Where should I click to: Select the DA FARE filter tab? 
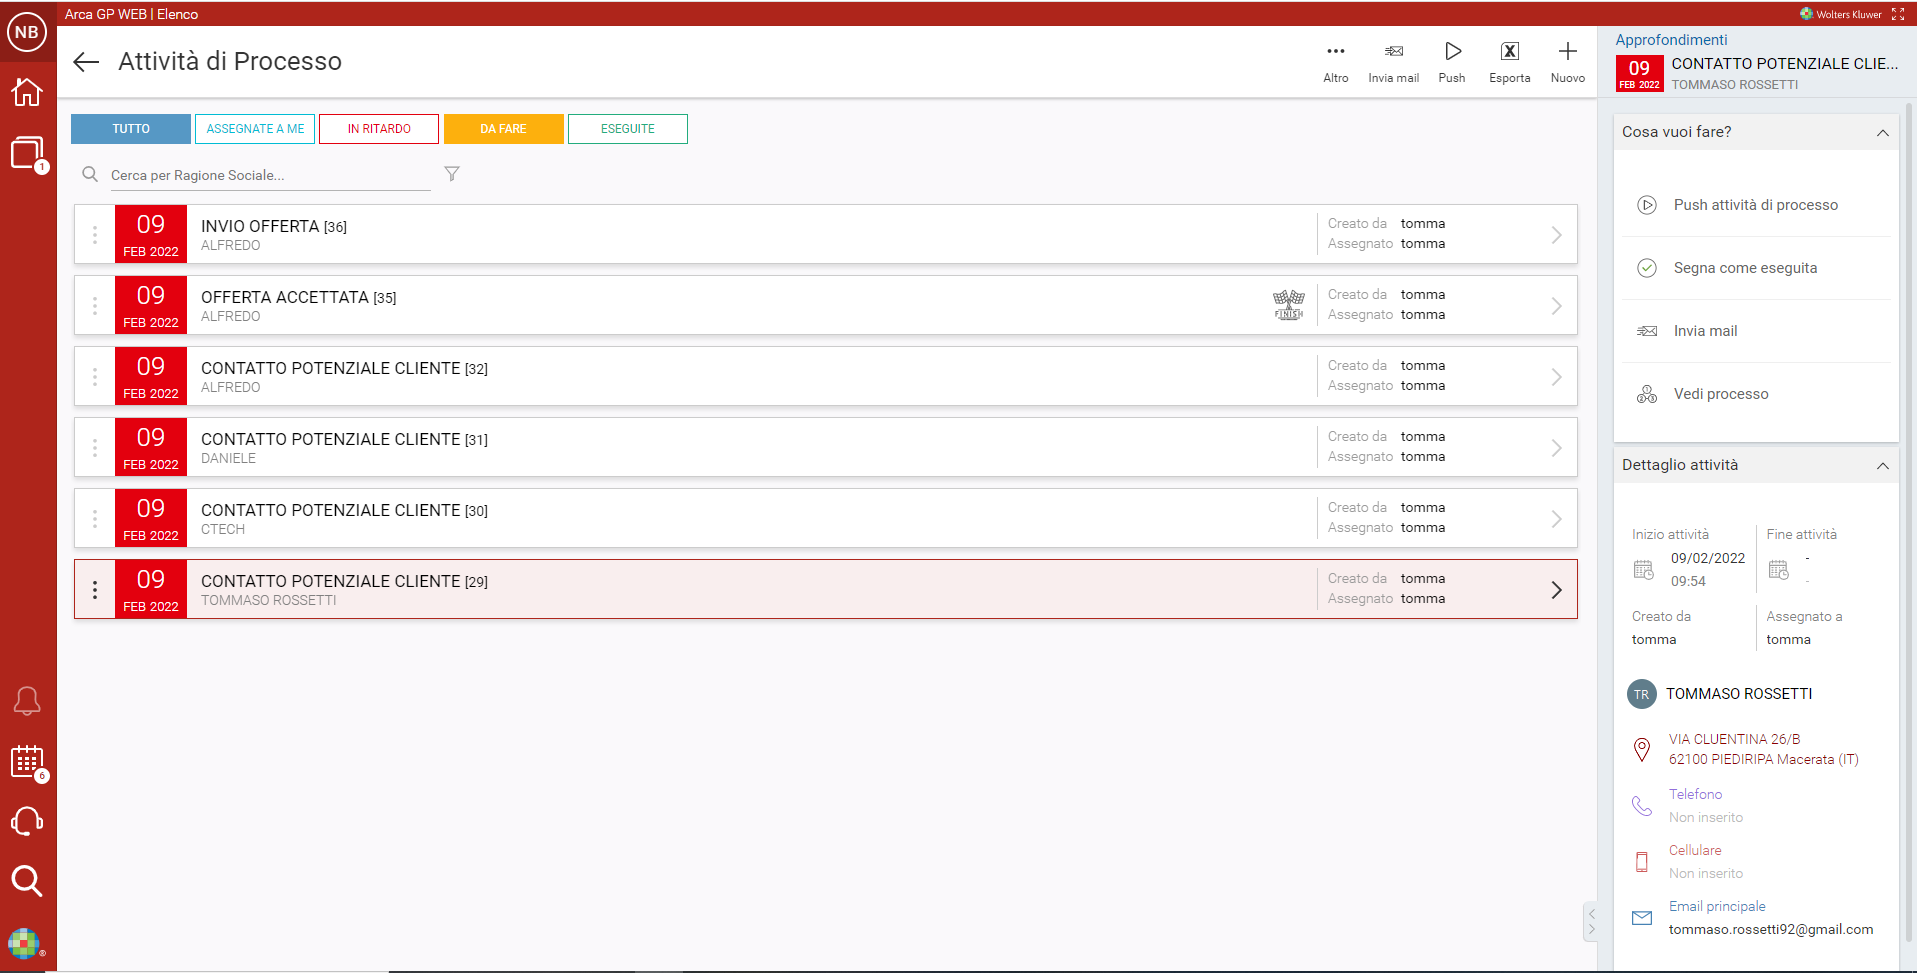click(503, 129)
